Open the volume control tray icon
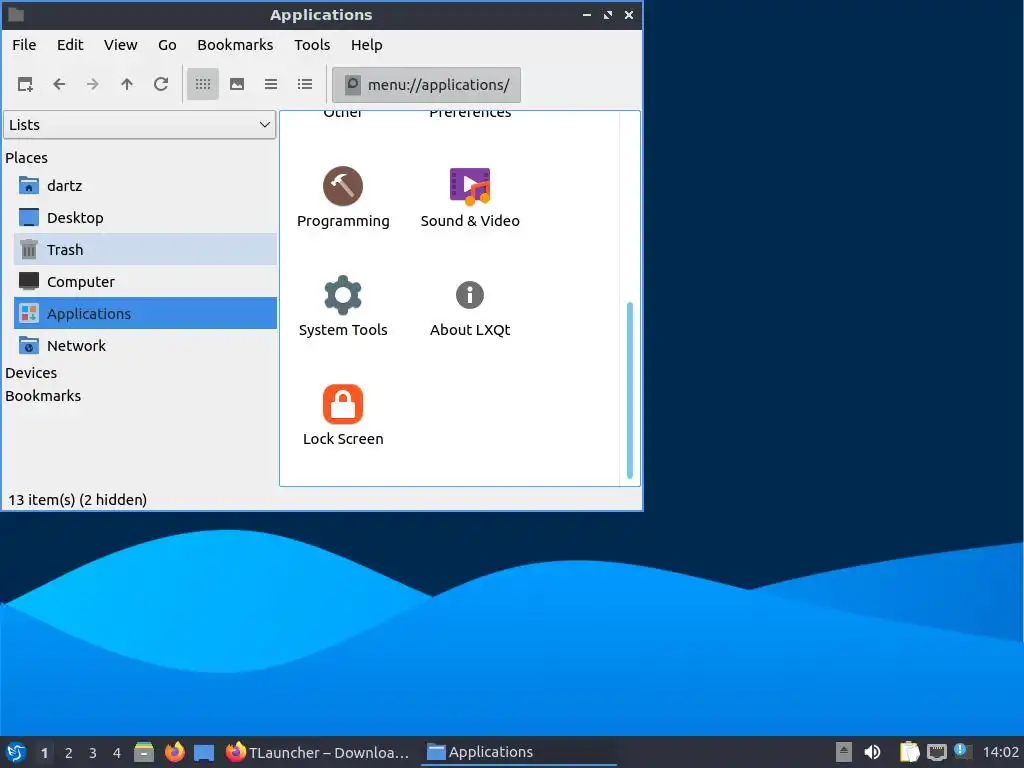 click(x=872, y=752)
